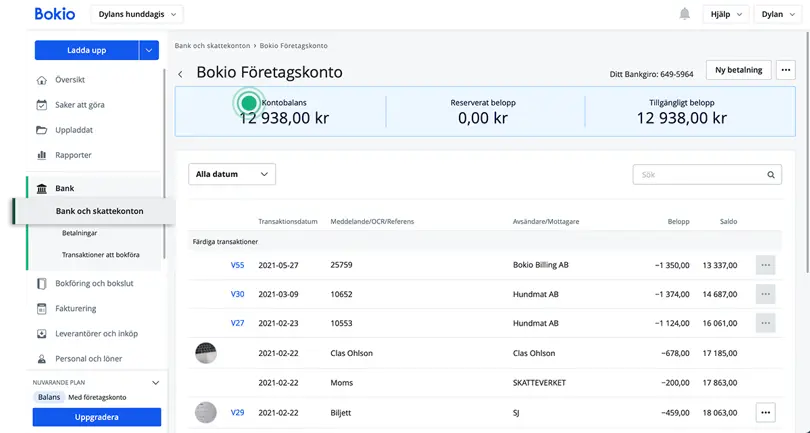Screen dimensions: 810x433
Task: Open Saker att göra in the sidebar
Action: pos(80,105)
